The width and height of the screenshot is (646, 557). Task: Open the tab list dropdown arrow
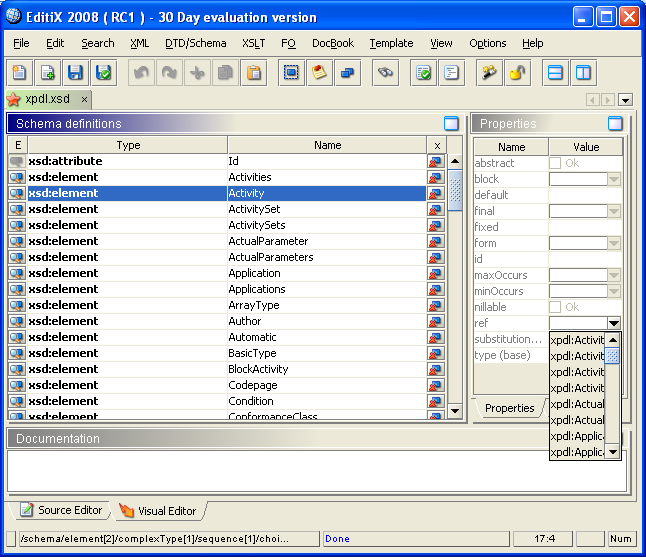[626, 100]
